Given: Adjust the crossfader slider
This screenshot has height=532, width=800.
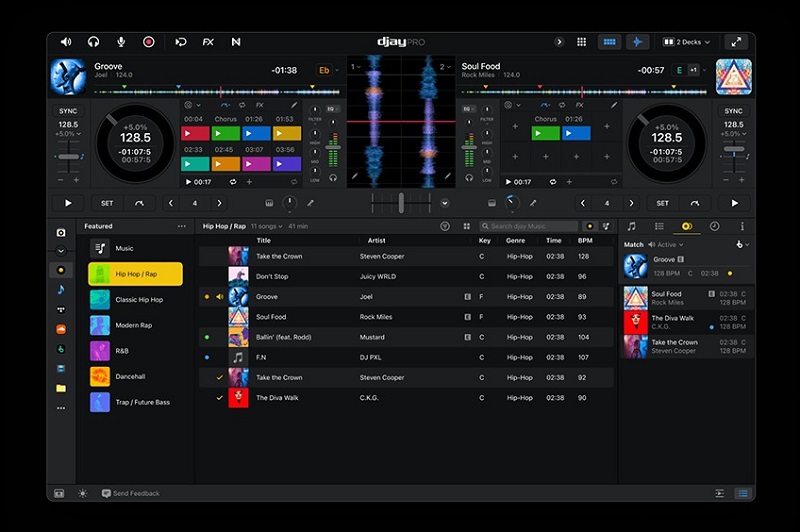Looking at the screenshot, I should click(401, 203).
